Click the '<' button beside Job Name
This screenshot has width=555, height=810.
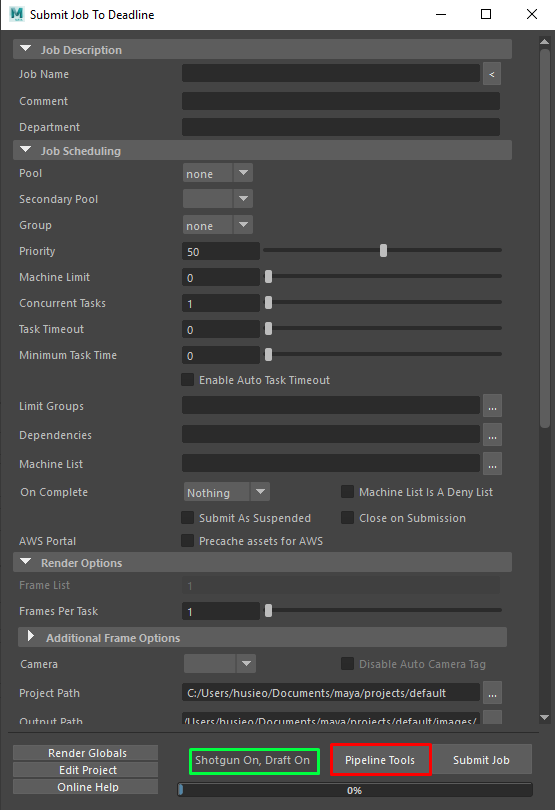(491, 74)
